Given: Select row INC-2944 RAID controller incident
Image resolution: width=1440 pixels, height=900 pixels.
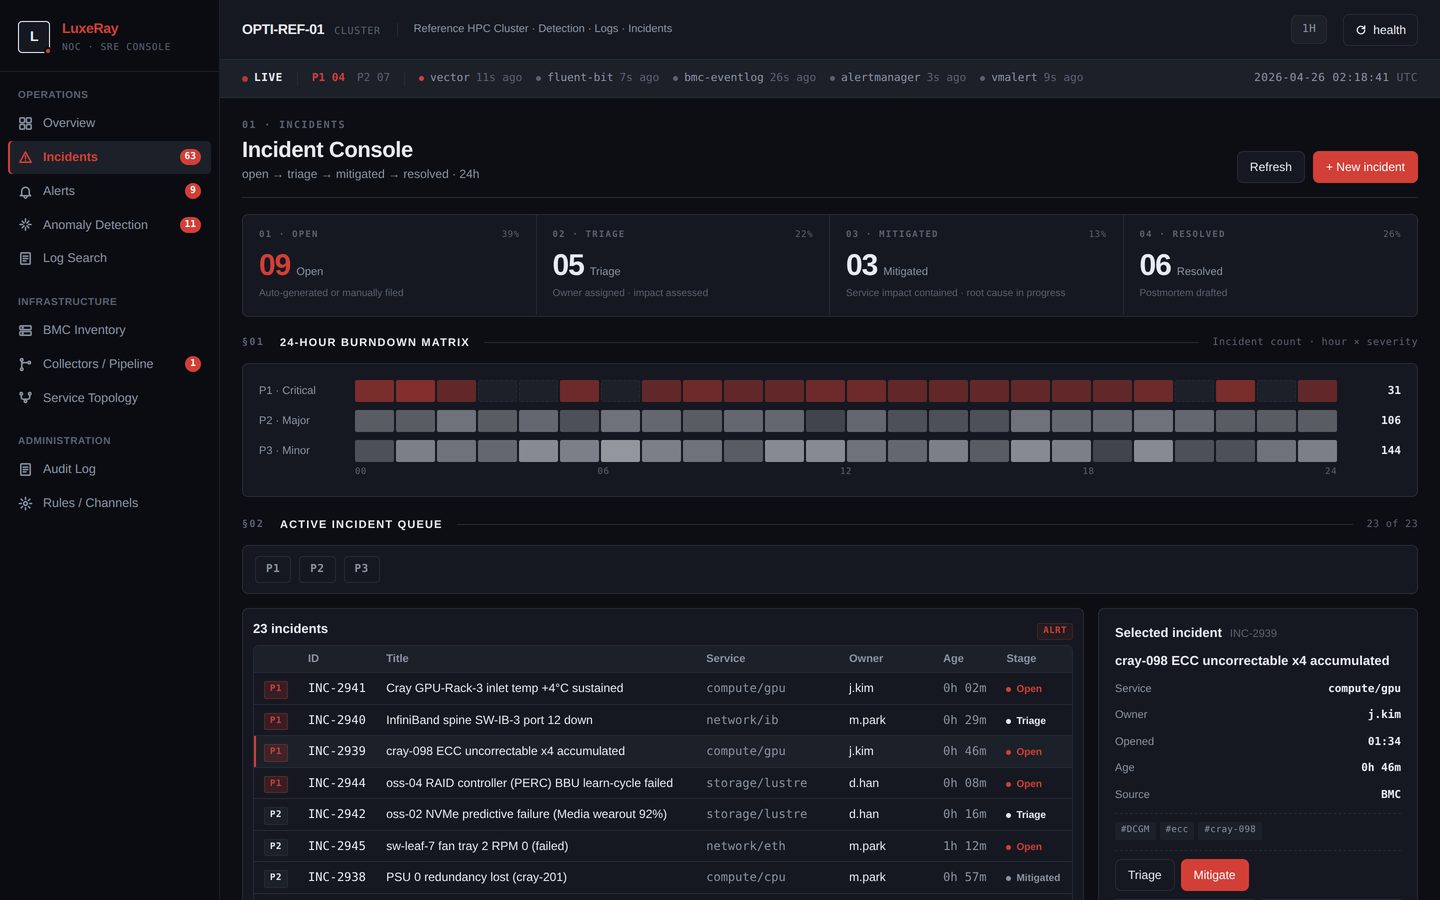Looking at the screenshot, I should 663,783.
